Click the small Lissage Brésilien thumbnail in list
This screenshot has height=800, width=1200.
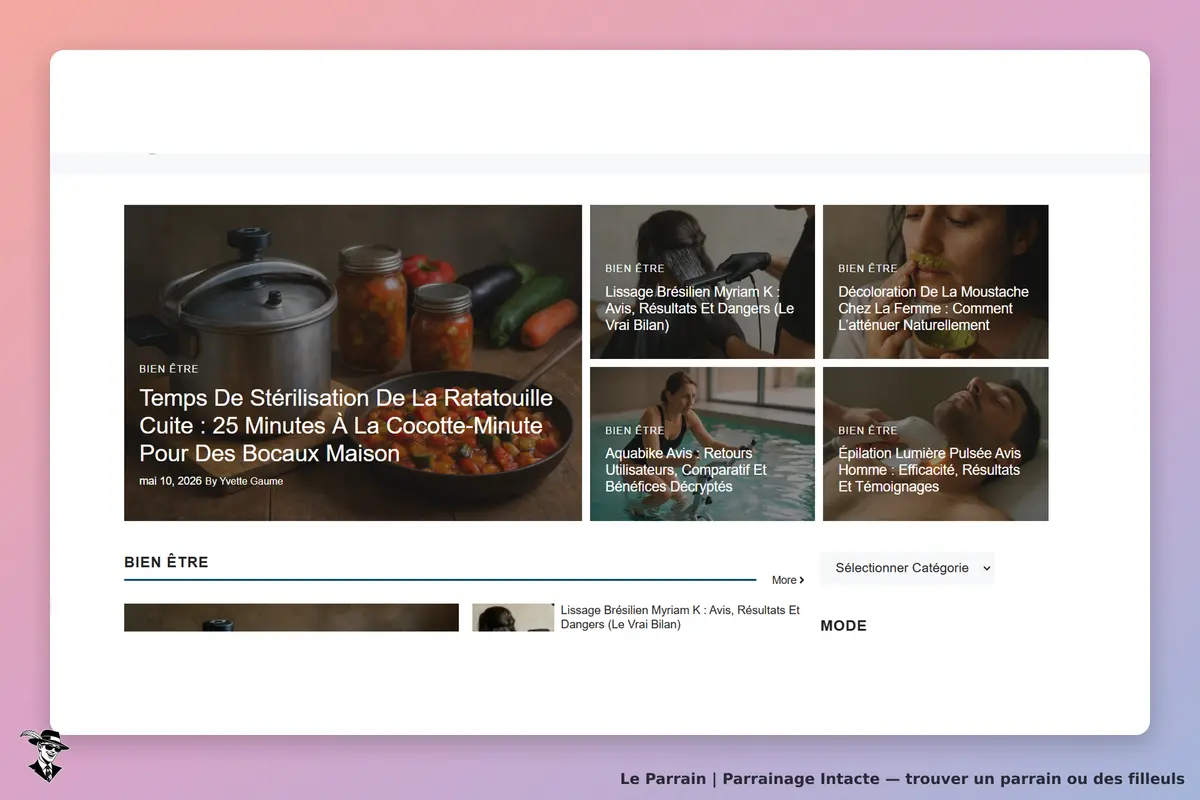point(513,617)
